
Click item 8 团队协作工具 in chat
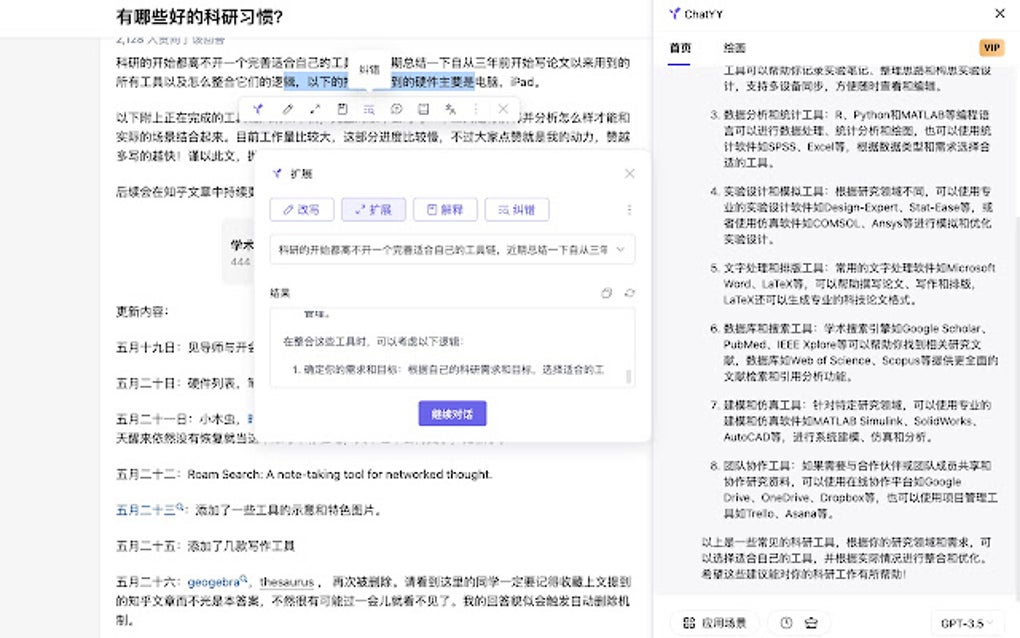(853, 490)
